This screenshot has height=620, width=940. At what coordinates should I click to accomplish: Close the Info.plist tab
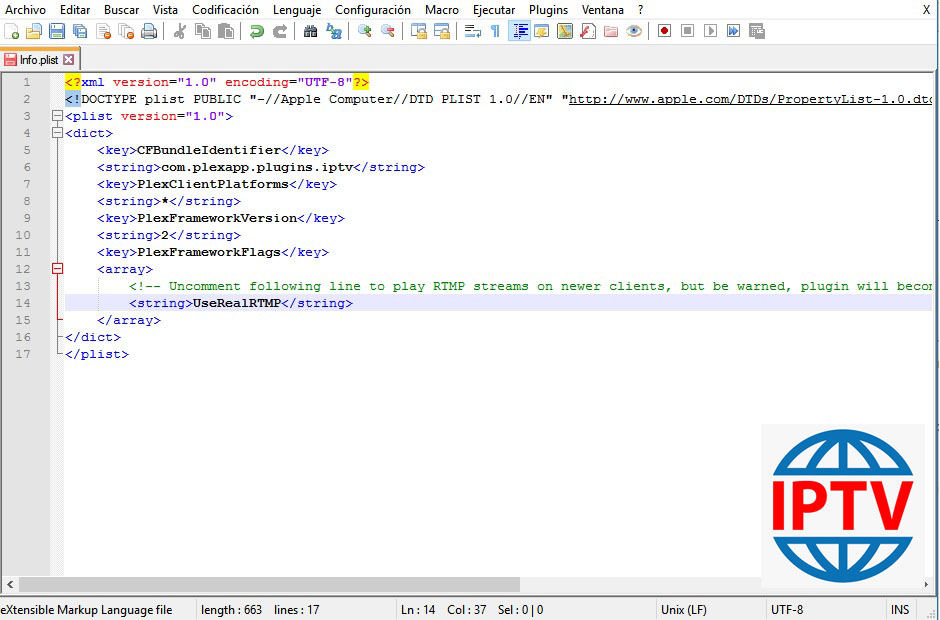[69, 60]
